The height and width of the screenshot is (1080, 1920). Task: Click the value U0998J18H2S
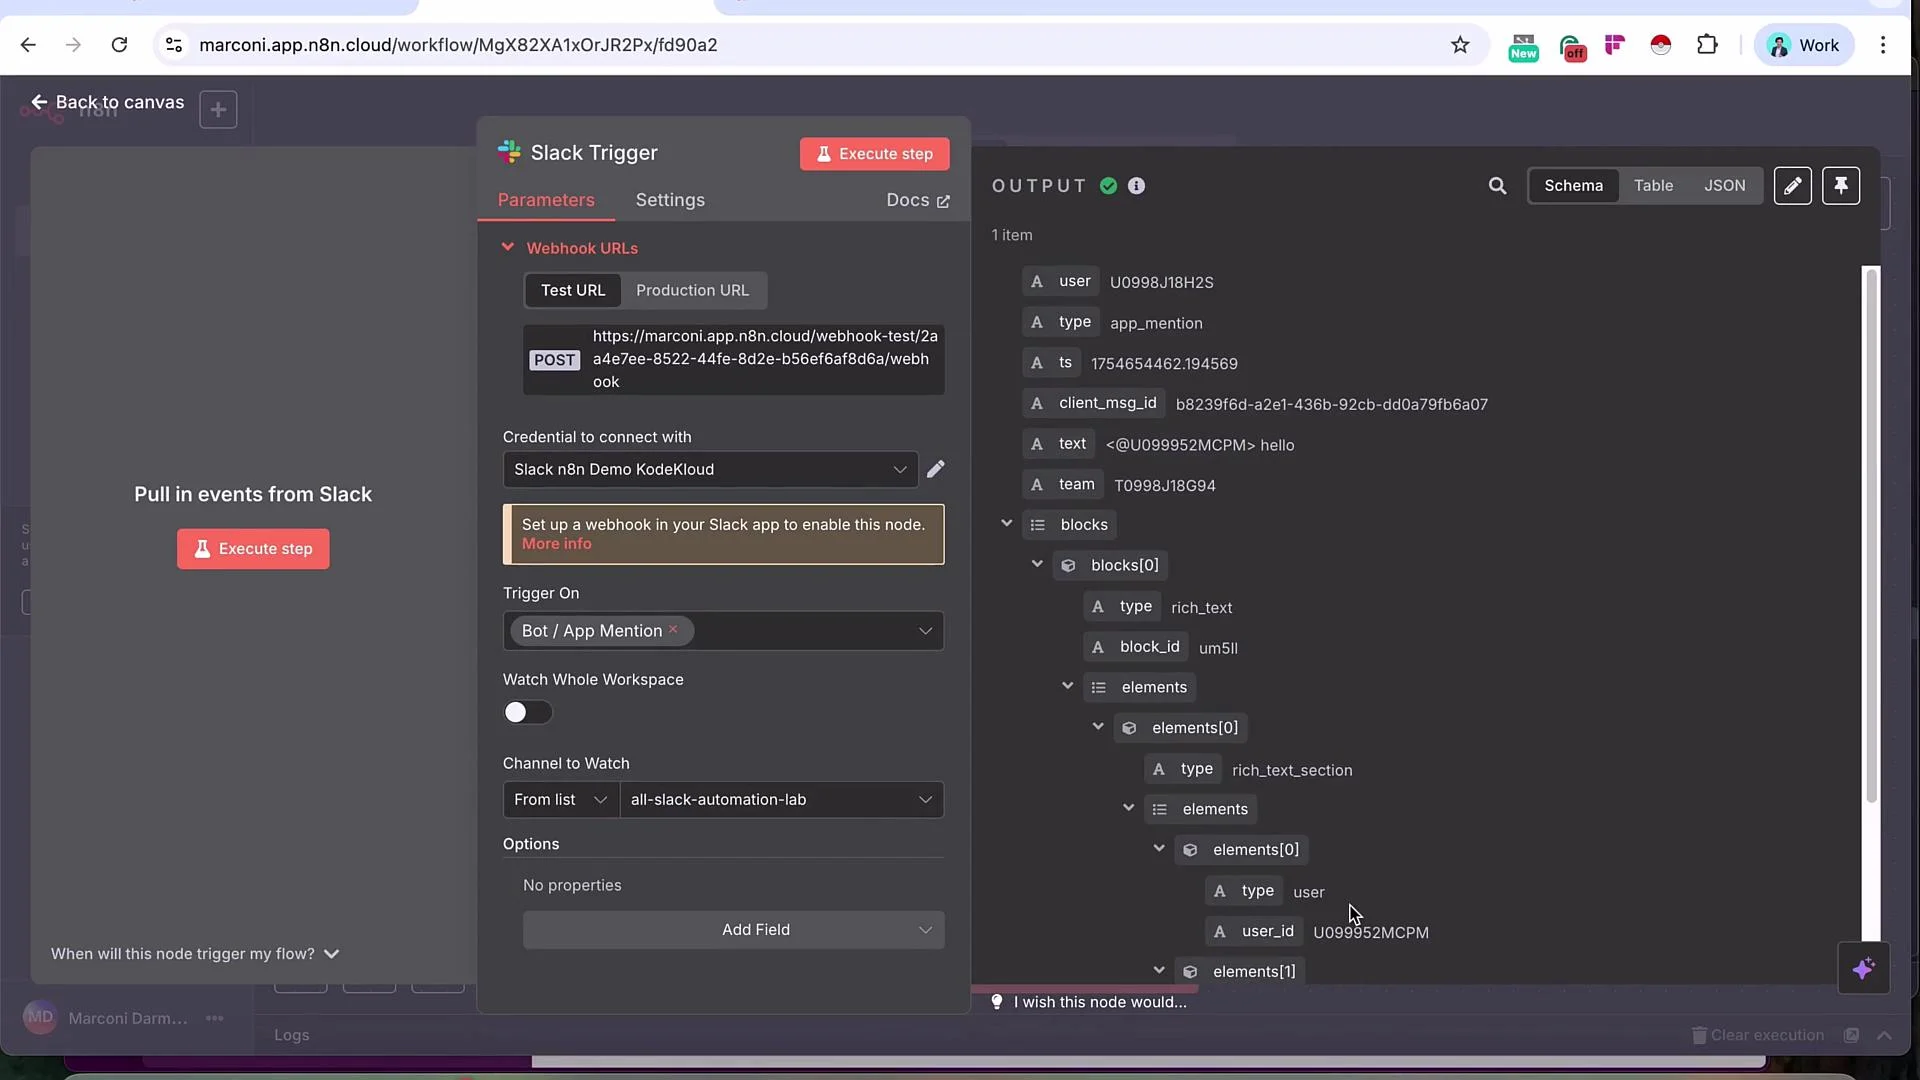(x=1161, y=283)
